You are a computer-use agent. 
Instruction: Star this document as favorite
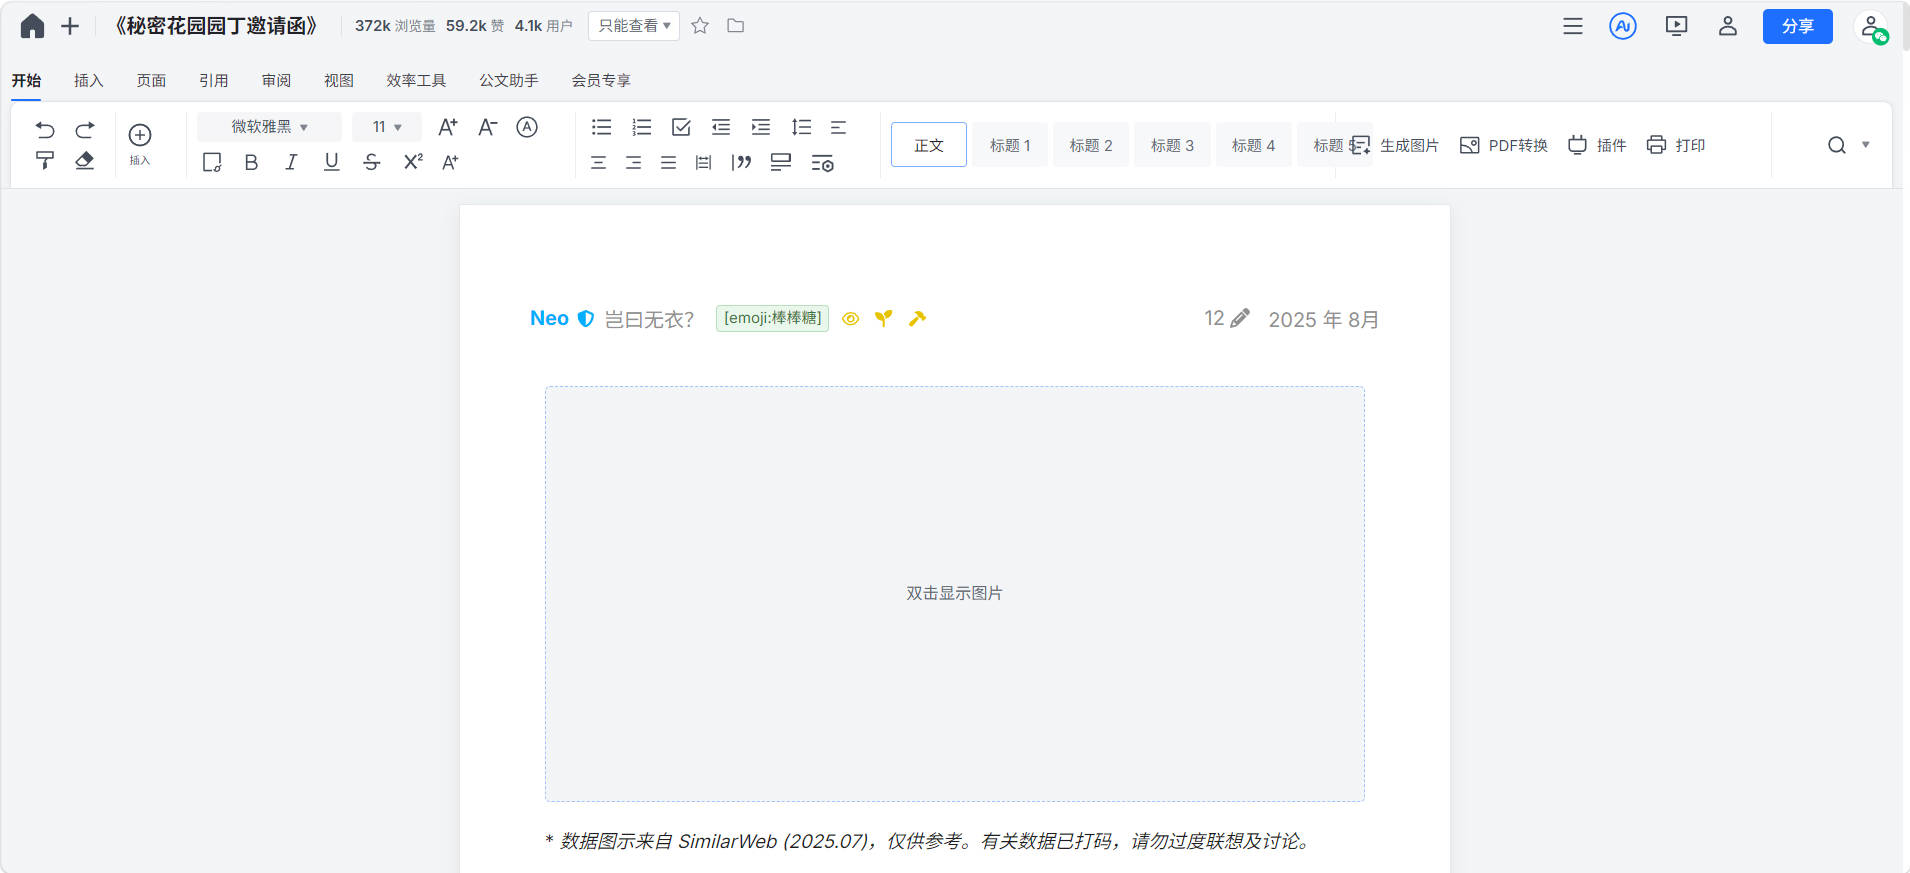pyautogui.click(x=700, y=26)
